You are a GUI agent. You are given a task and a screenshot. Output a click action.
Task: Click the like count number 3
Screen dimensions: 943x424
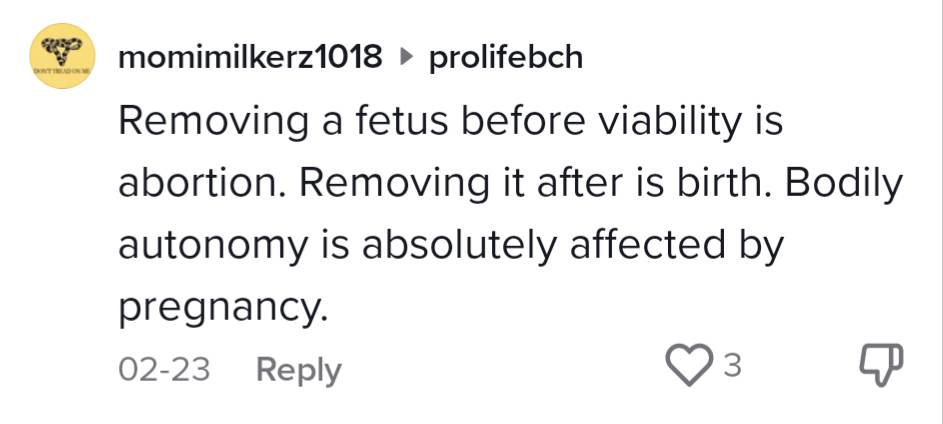coord(732,367)
